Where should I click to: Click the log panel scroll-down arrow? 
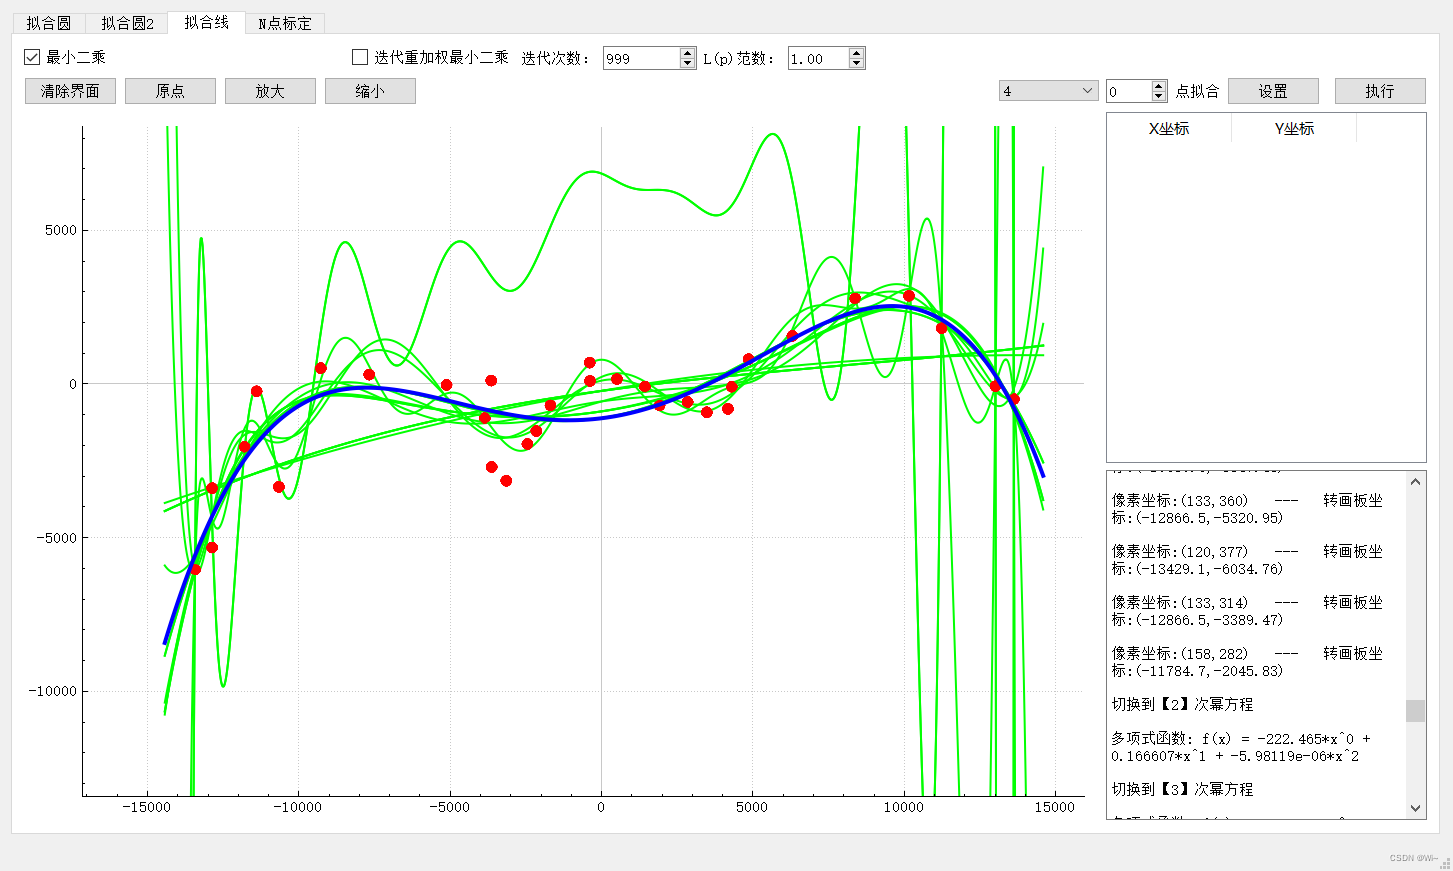point(1415,808)
